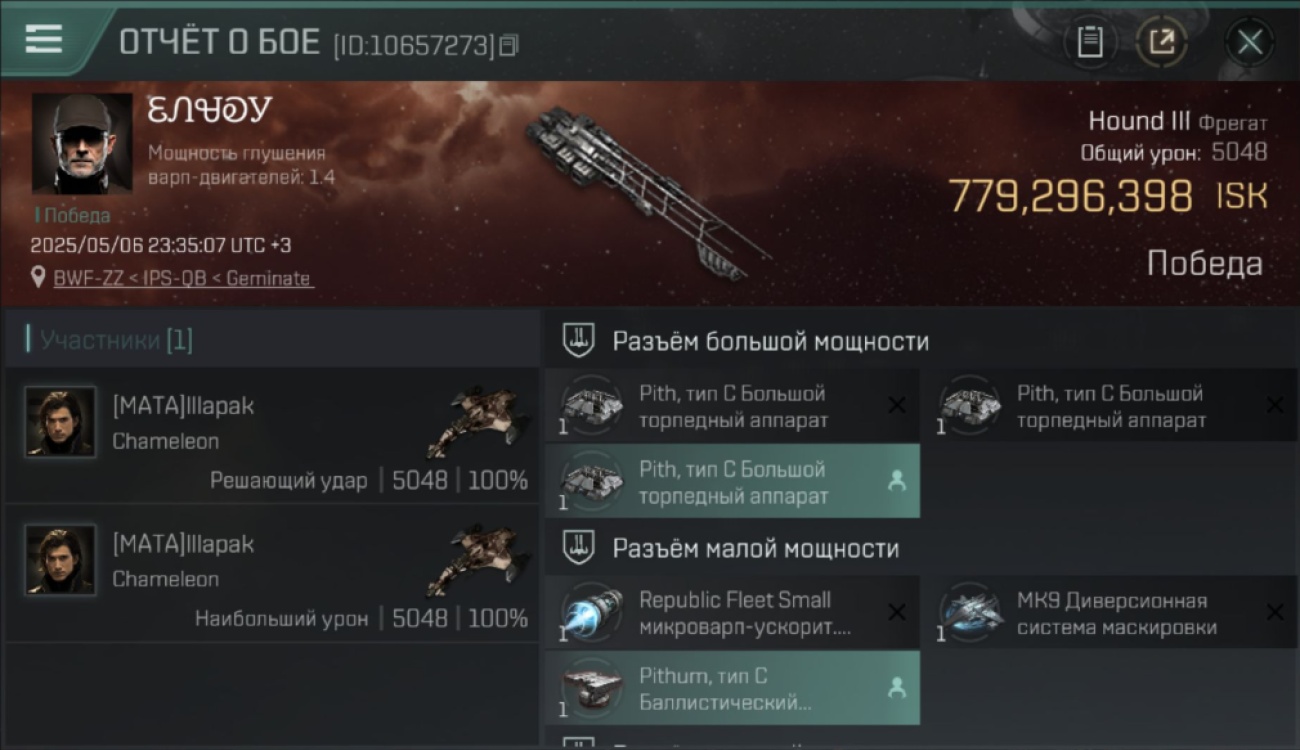The width and height of the screenshot is (1300, 750).
Task: Copy the battle report ID icon
Action: (509, 45)
